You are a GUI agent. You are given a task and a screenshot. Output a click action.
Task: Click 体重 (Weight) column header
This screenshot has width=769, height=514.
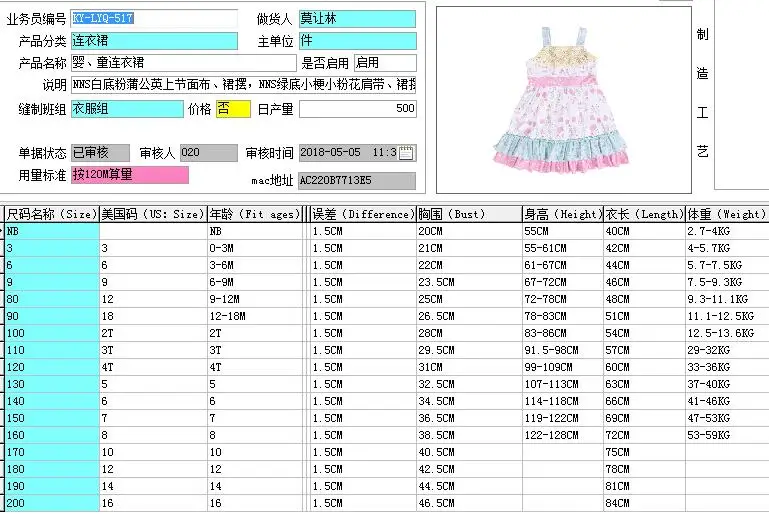(727, 214)
